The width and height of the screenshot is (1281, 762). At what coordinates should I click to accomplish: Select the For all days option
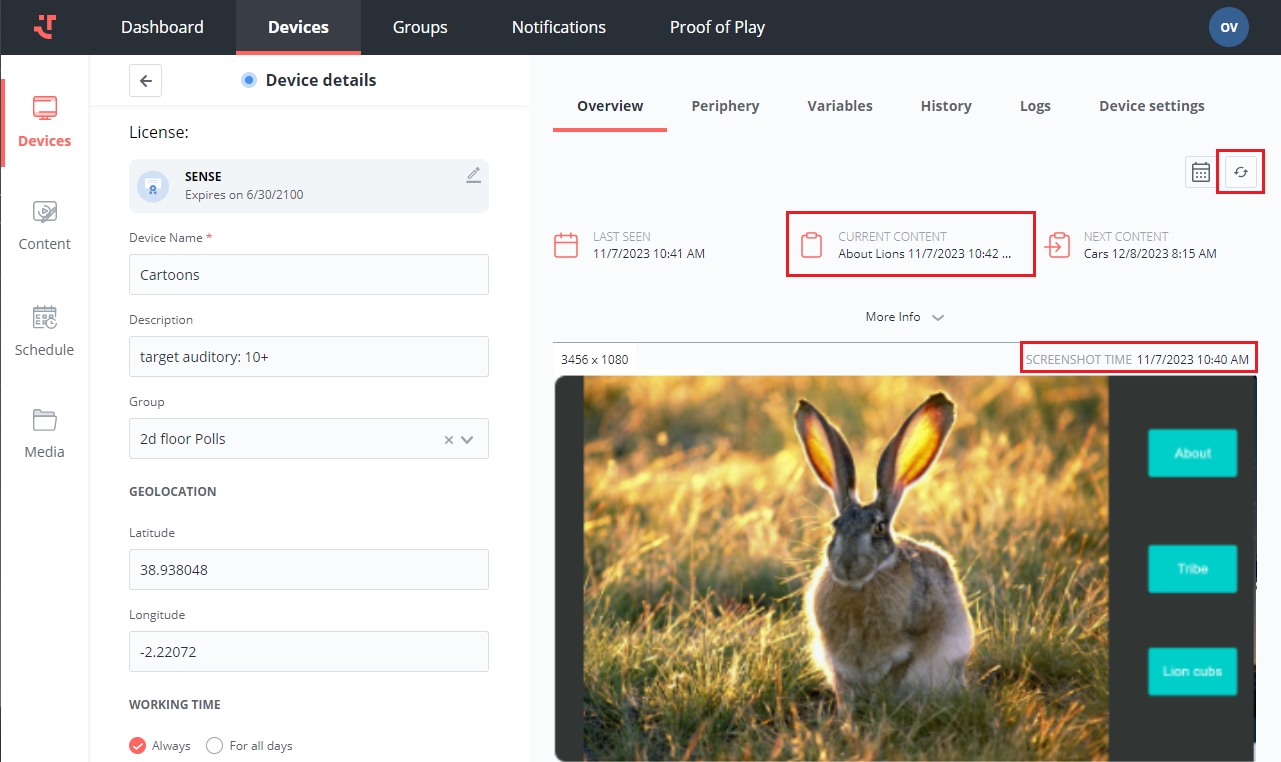point(214,745)
